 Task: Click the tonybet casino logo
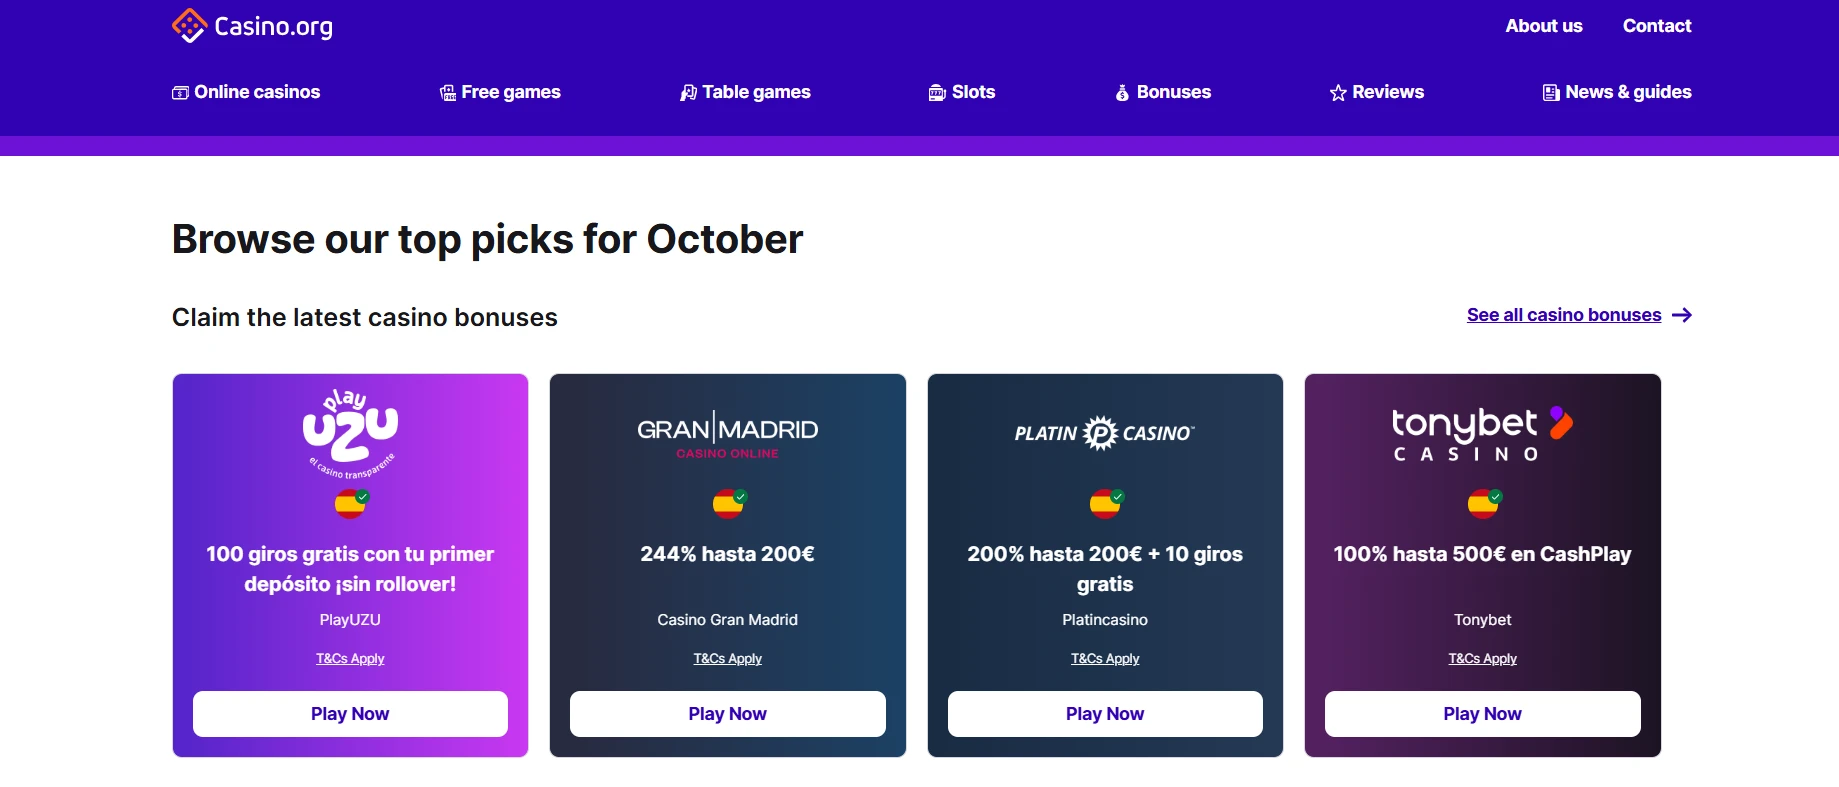point(1482,434)
